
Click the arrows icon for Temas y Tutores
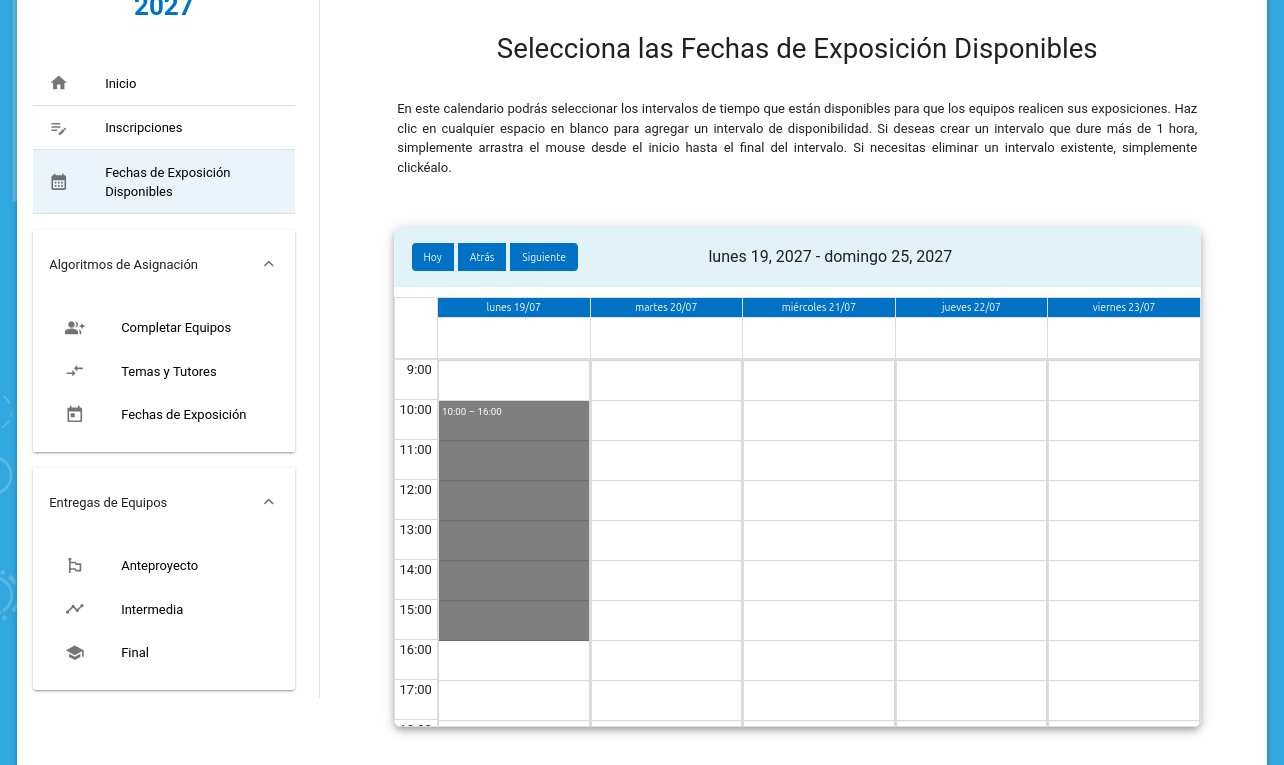point(75,371)
